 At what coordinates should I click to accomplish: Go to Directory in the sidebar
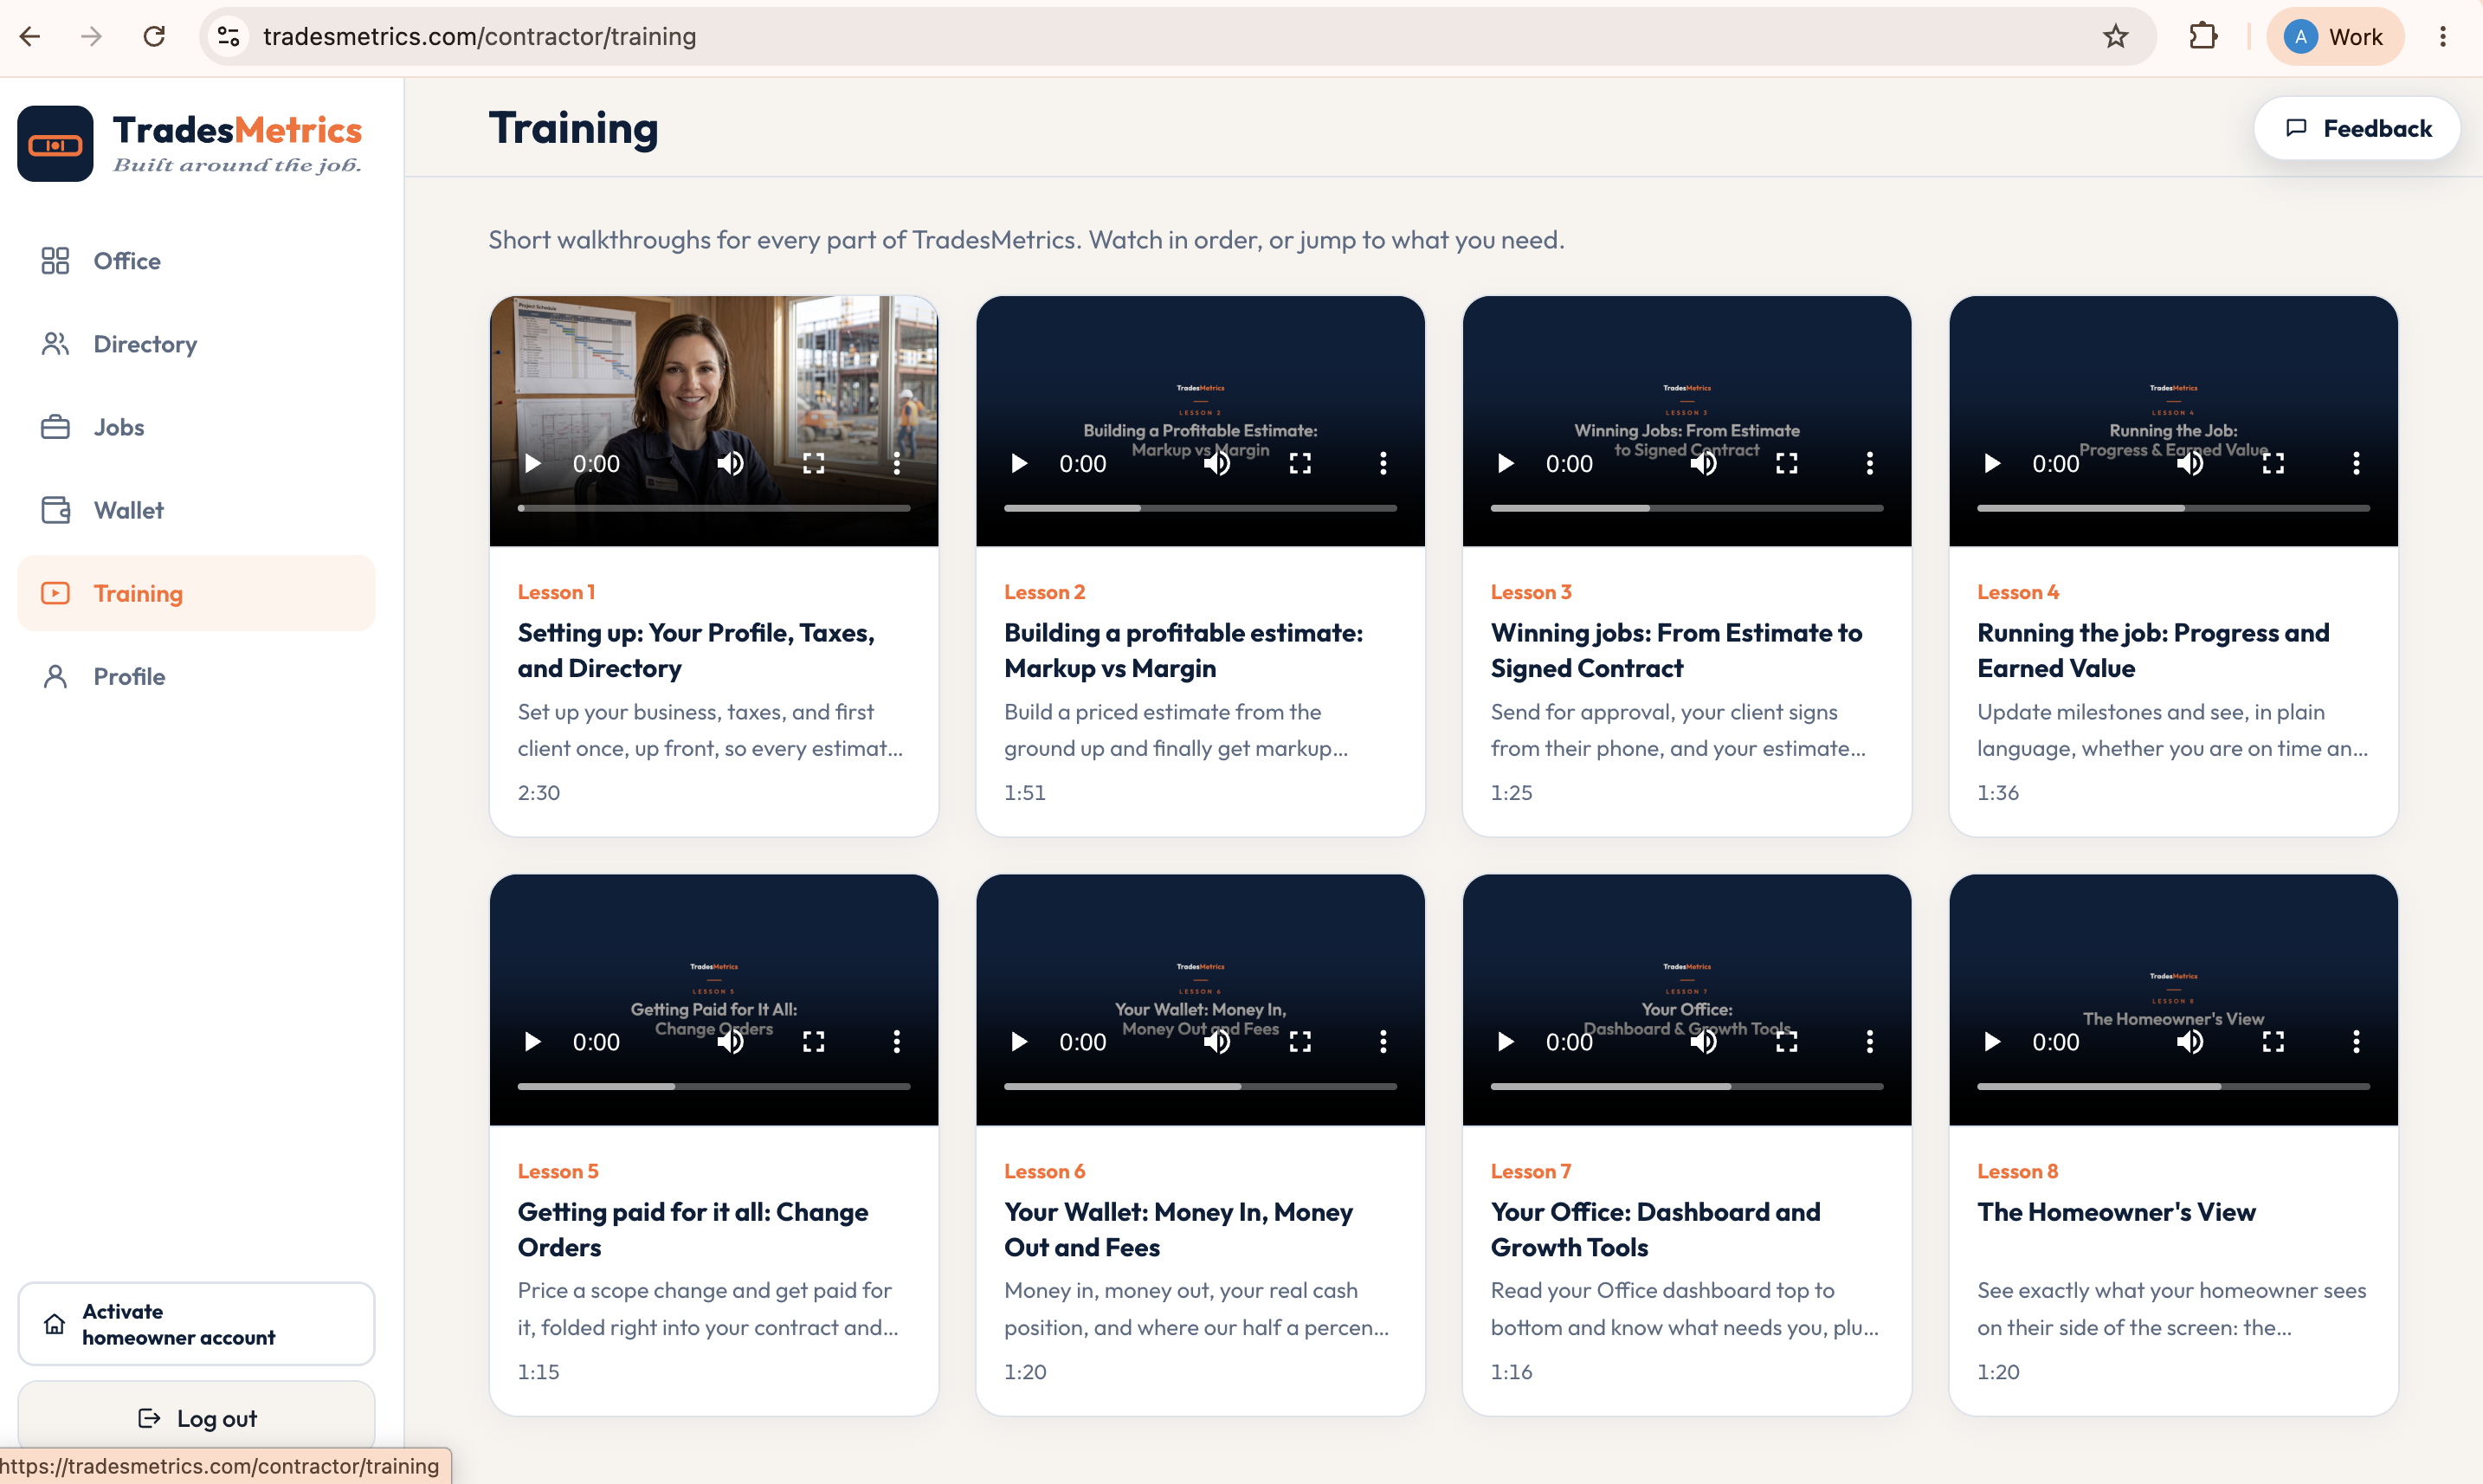coord(196,344)
